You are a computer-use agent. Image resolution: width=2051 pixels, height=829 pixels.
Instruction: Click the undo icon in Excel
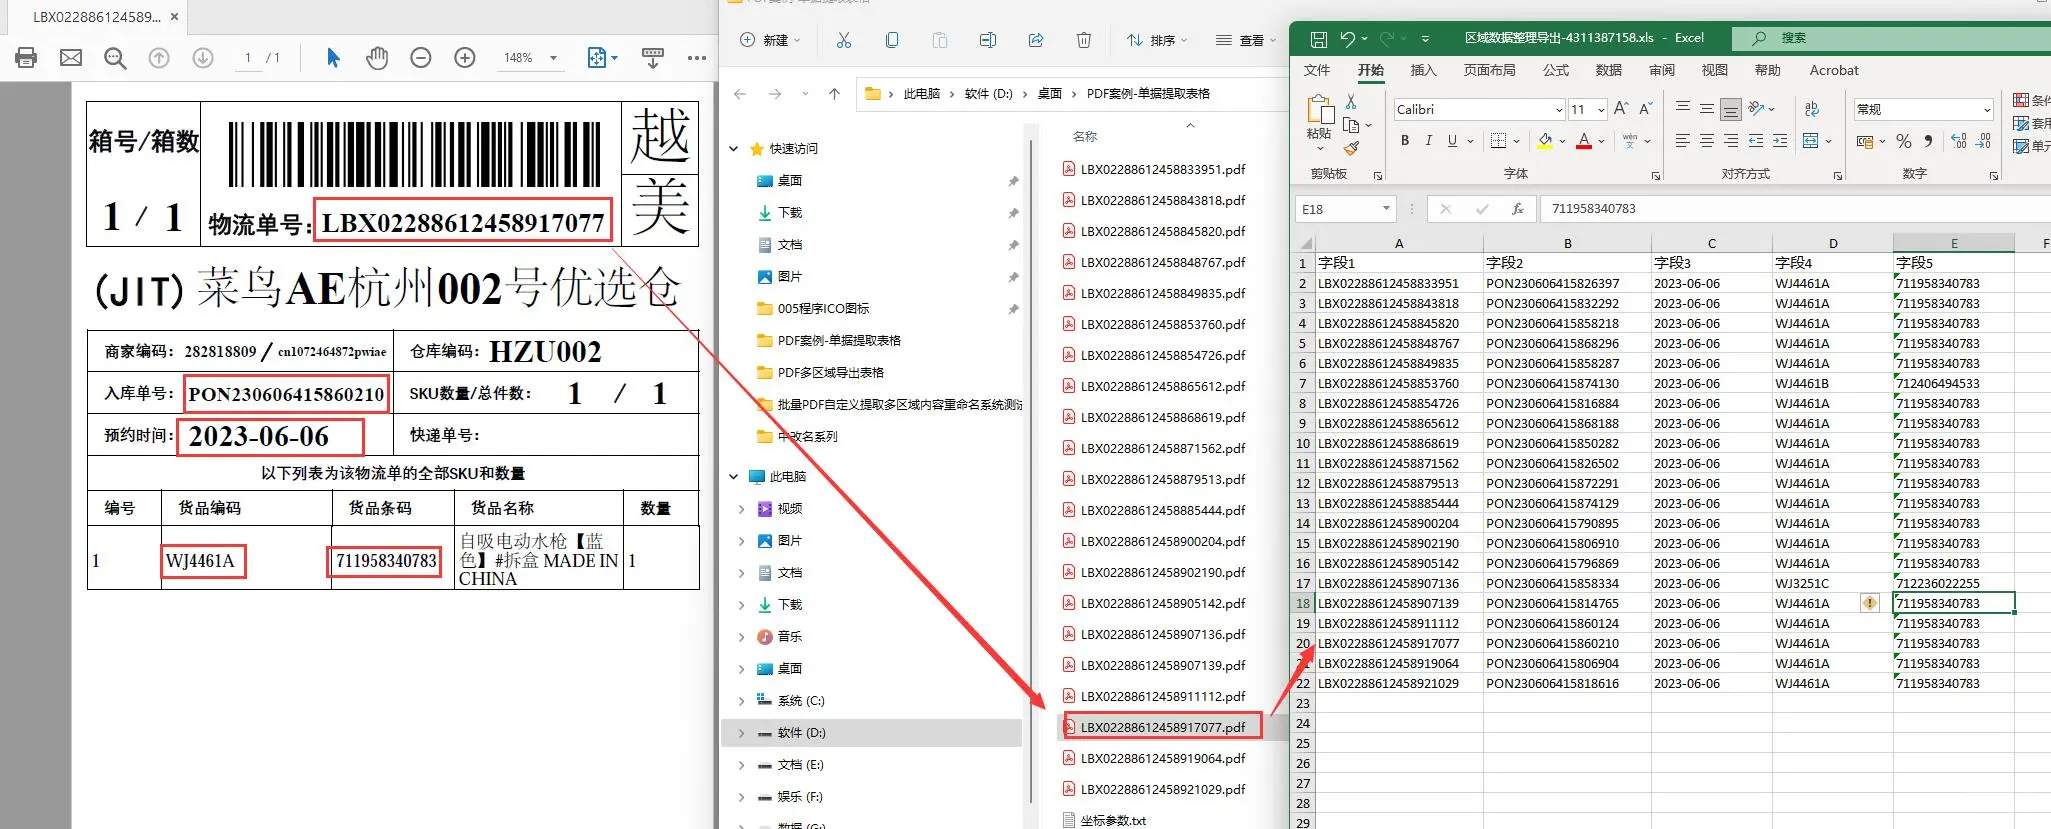pos(1347,39)
